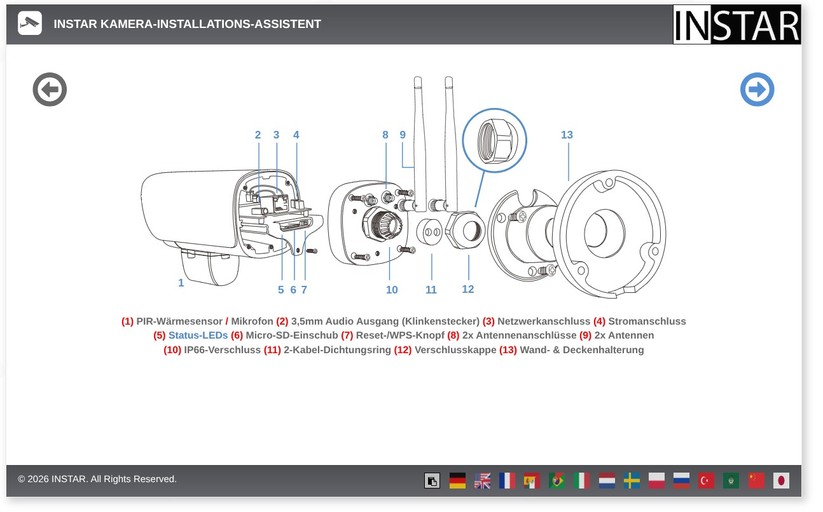This screenshot has width=823, height=512.
Task: Click diagram label number 5
Action: (281, 290)
